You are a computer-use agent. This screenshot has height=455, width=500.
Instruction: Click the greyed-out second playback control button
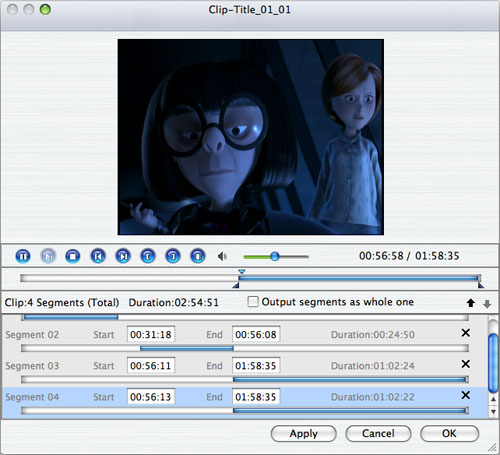point(48,256)
